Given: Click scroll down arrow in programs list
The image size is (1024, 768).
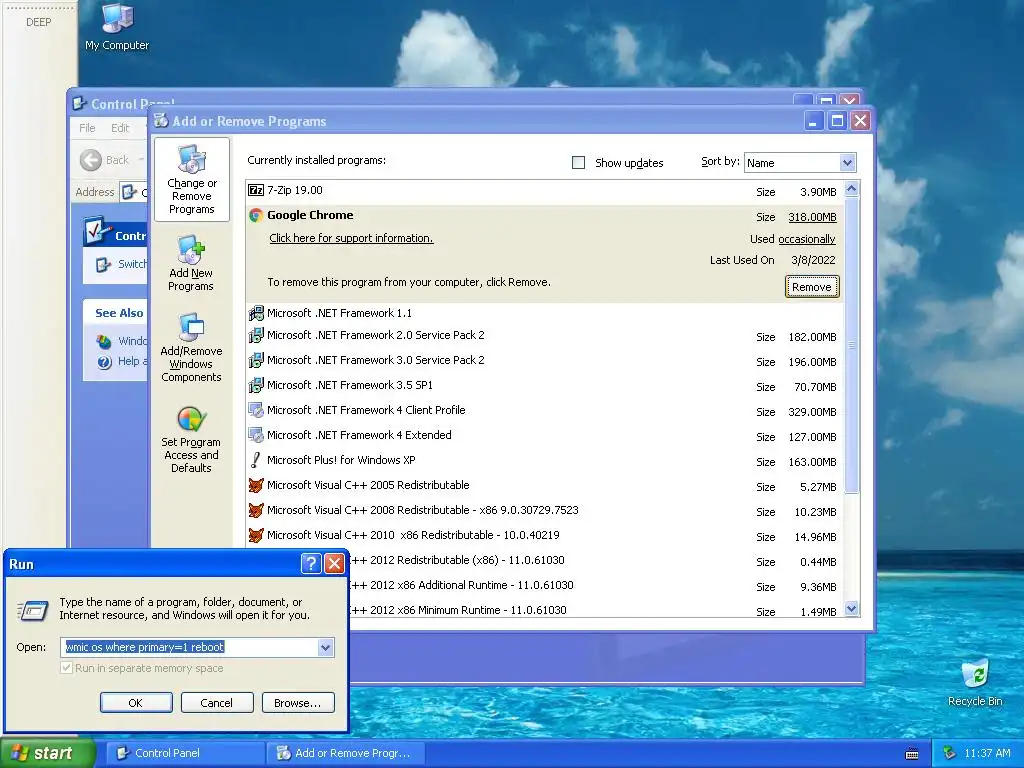Looking at the screenshot, I should coord(851,609).
